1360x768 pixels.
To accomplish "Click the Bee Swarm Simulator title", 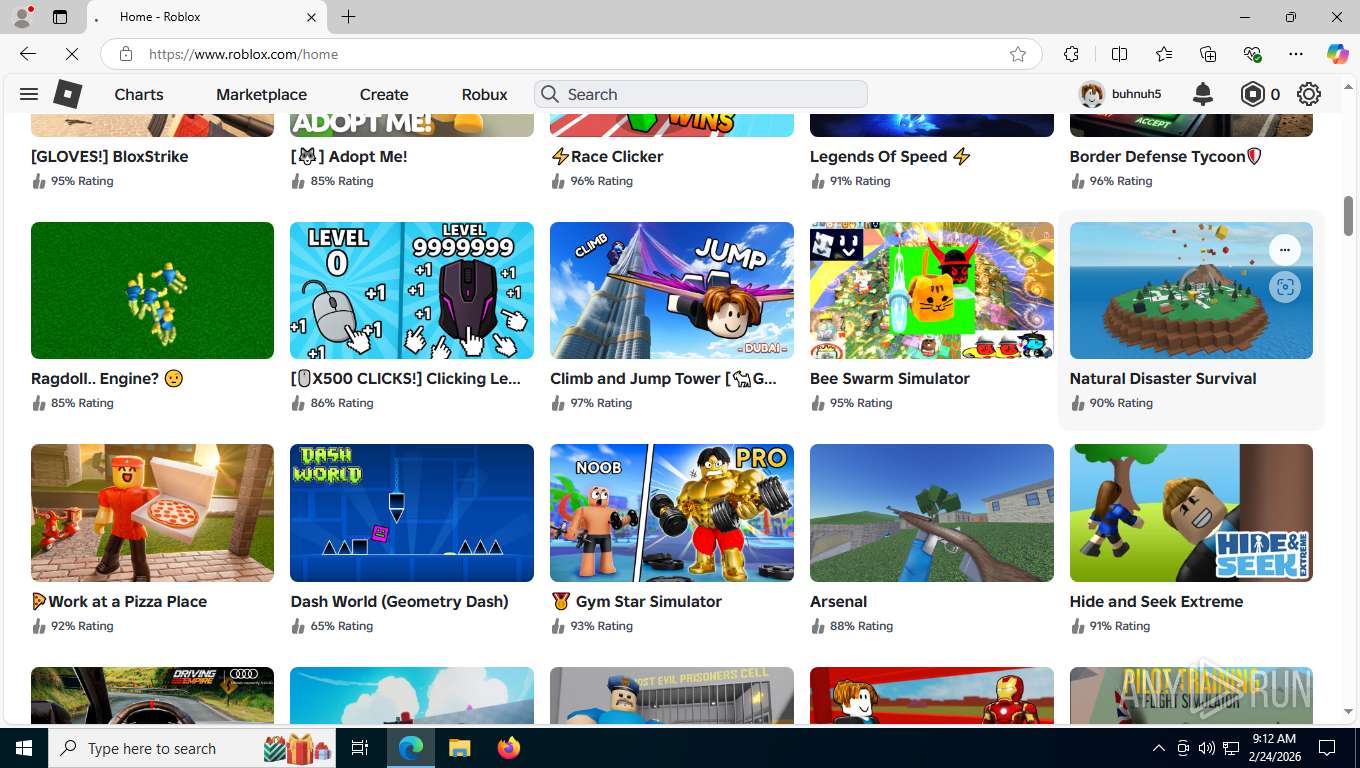I will [890, 379].
